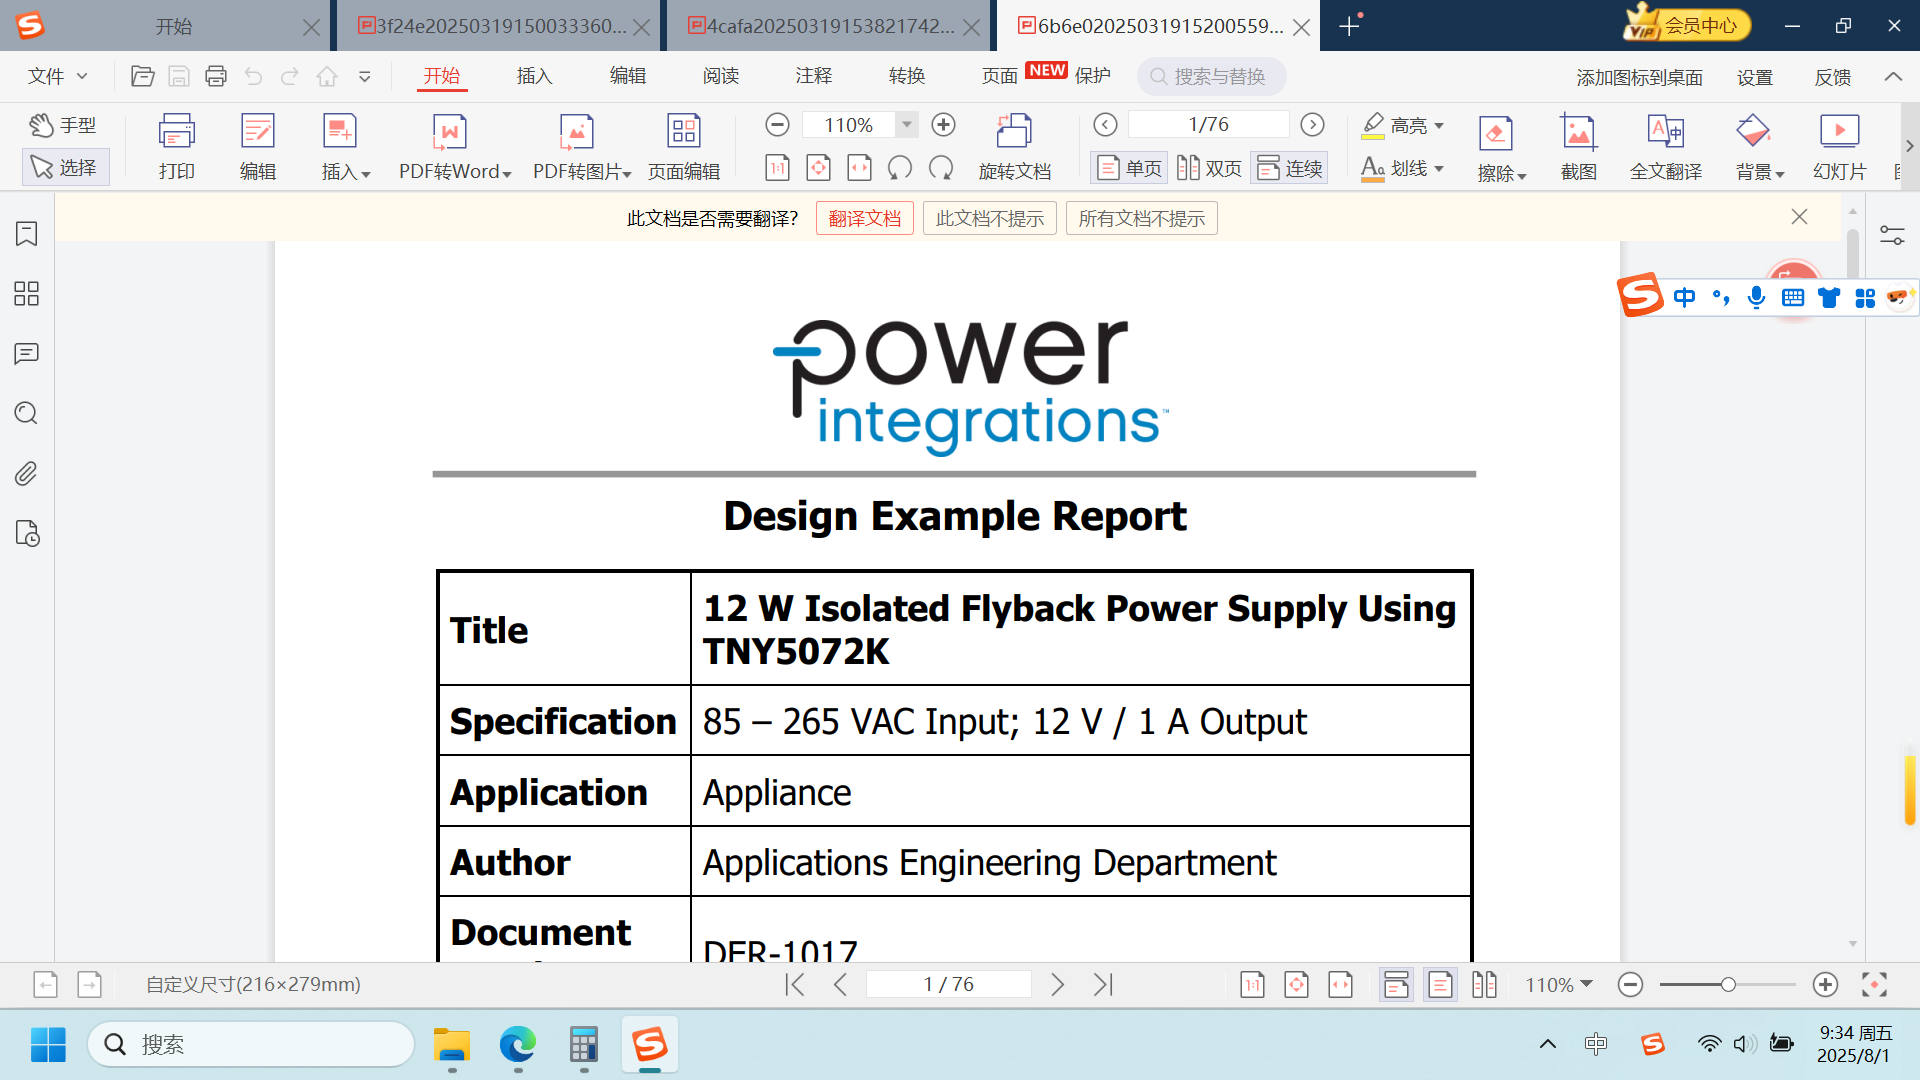The width and height of the screenshot is (1920, 1080).
Task: Collapse the ribbon with the chevron
Action: click(x=1893, y=77)
